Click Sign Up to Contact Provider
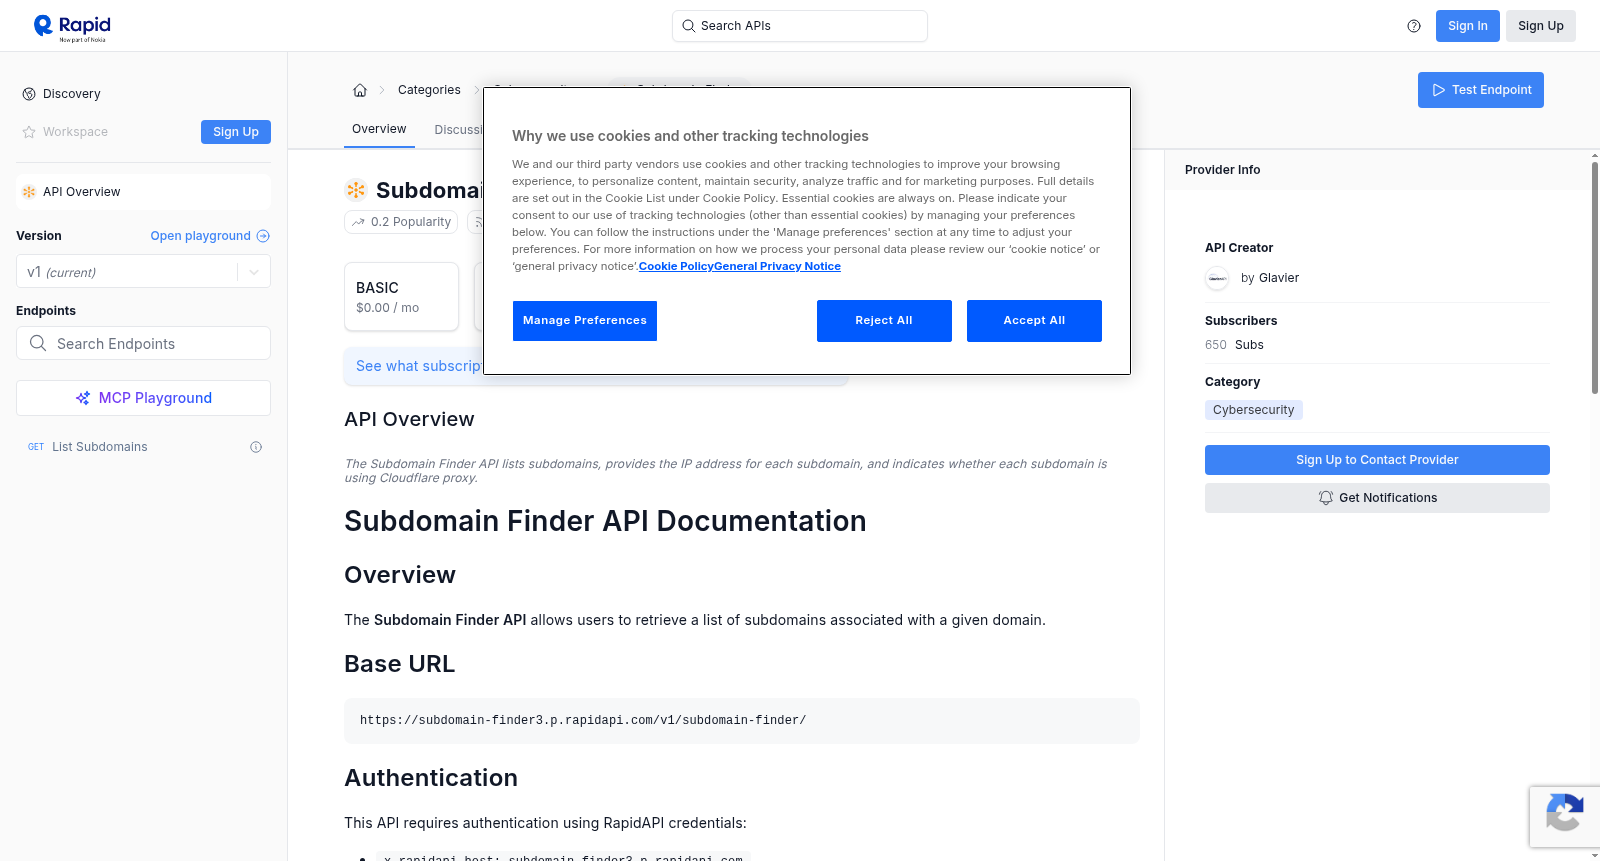 [x=1377, y=460]
